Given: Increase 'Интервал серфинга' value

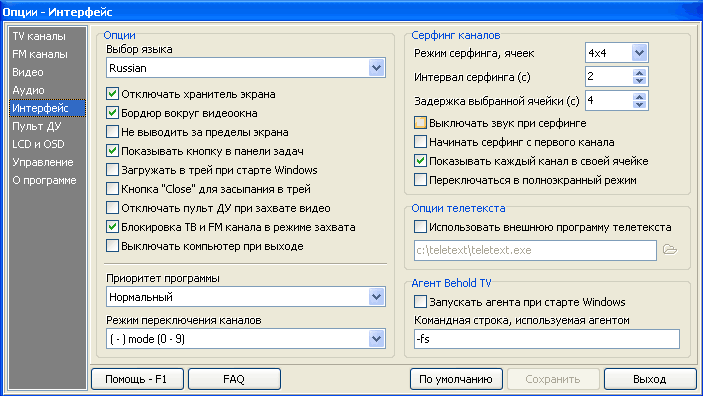Looking at the screenshot, I should pos(639,73).
